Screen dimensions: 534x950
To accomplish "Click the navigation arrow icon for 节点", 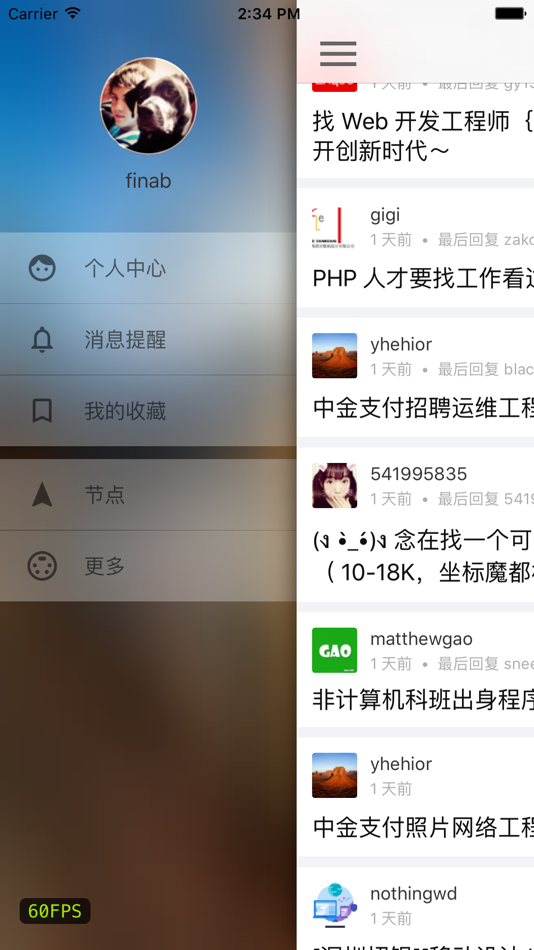I will (42, 494).
